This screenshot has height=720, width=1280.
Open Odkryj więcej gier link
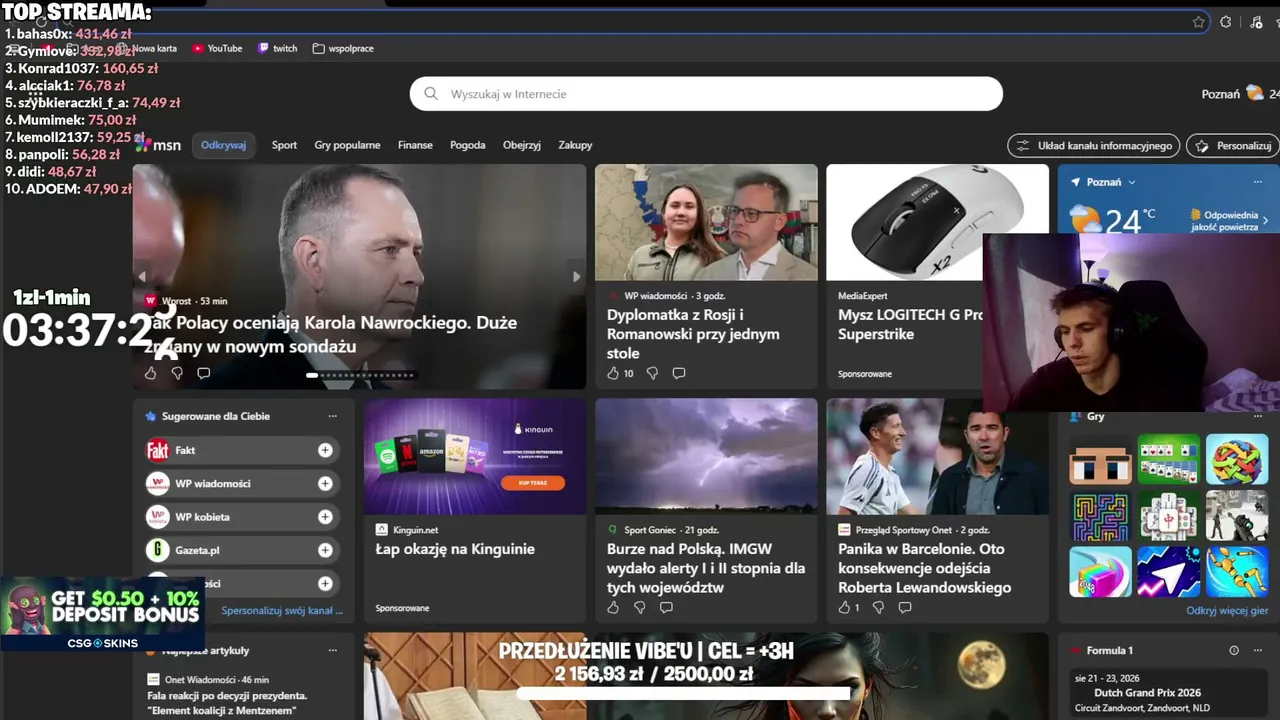coord(1227,610)
